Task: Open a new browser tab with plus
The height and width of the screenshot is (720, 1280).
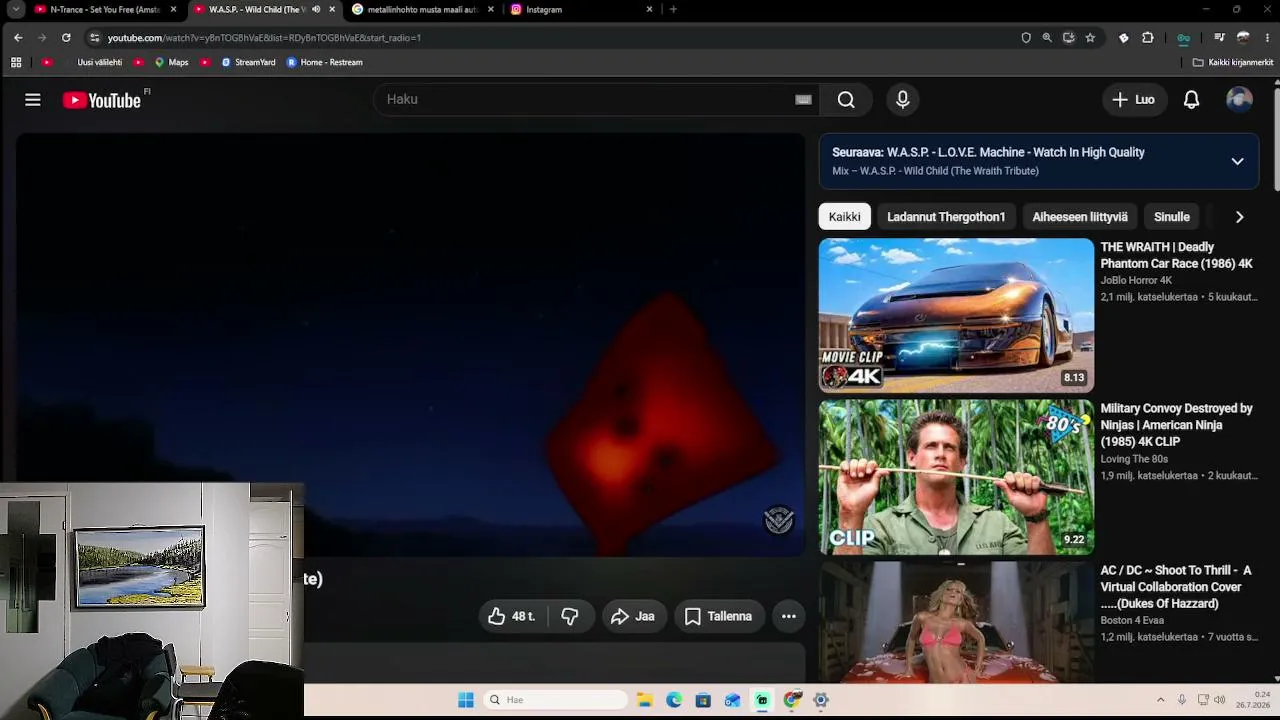Action: tap(673, 10)
